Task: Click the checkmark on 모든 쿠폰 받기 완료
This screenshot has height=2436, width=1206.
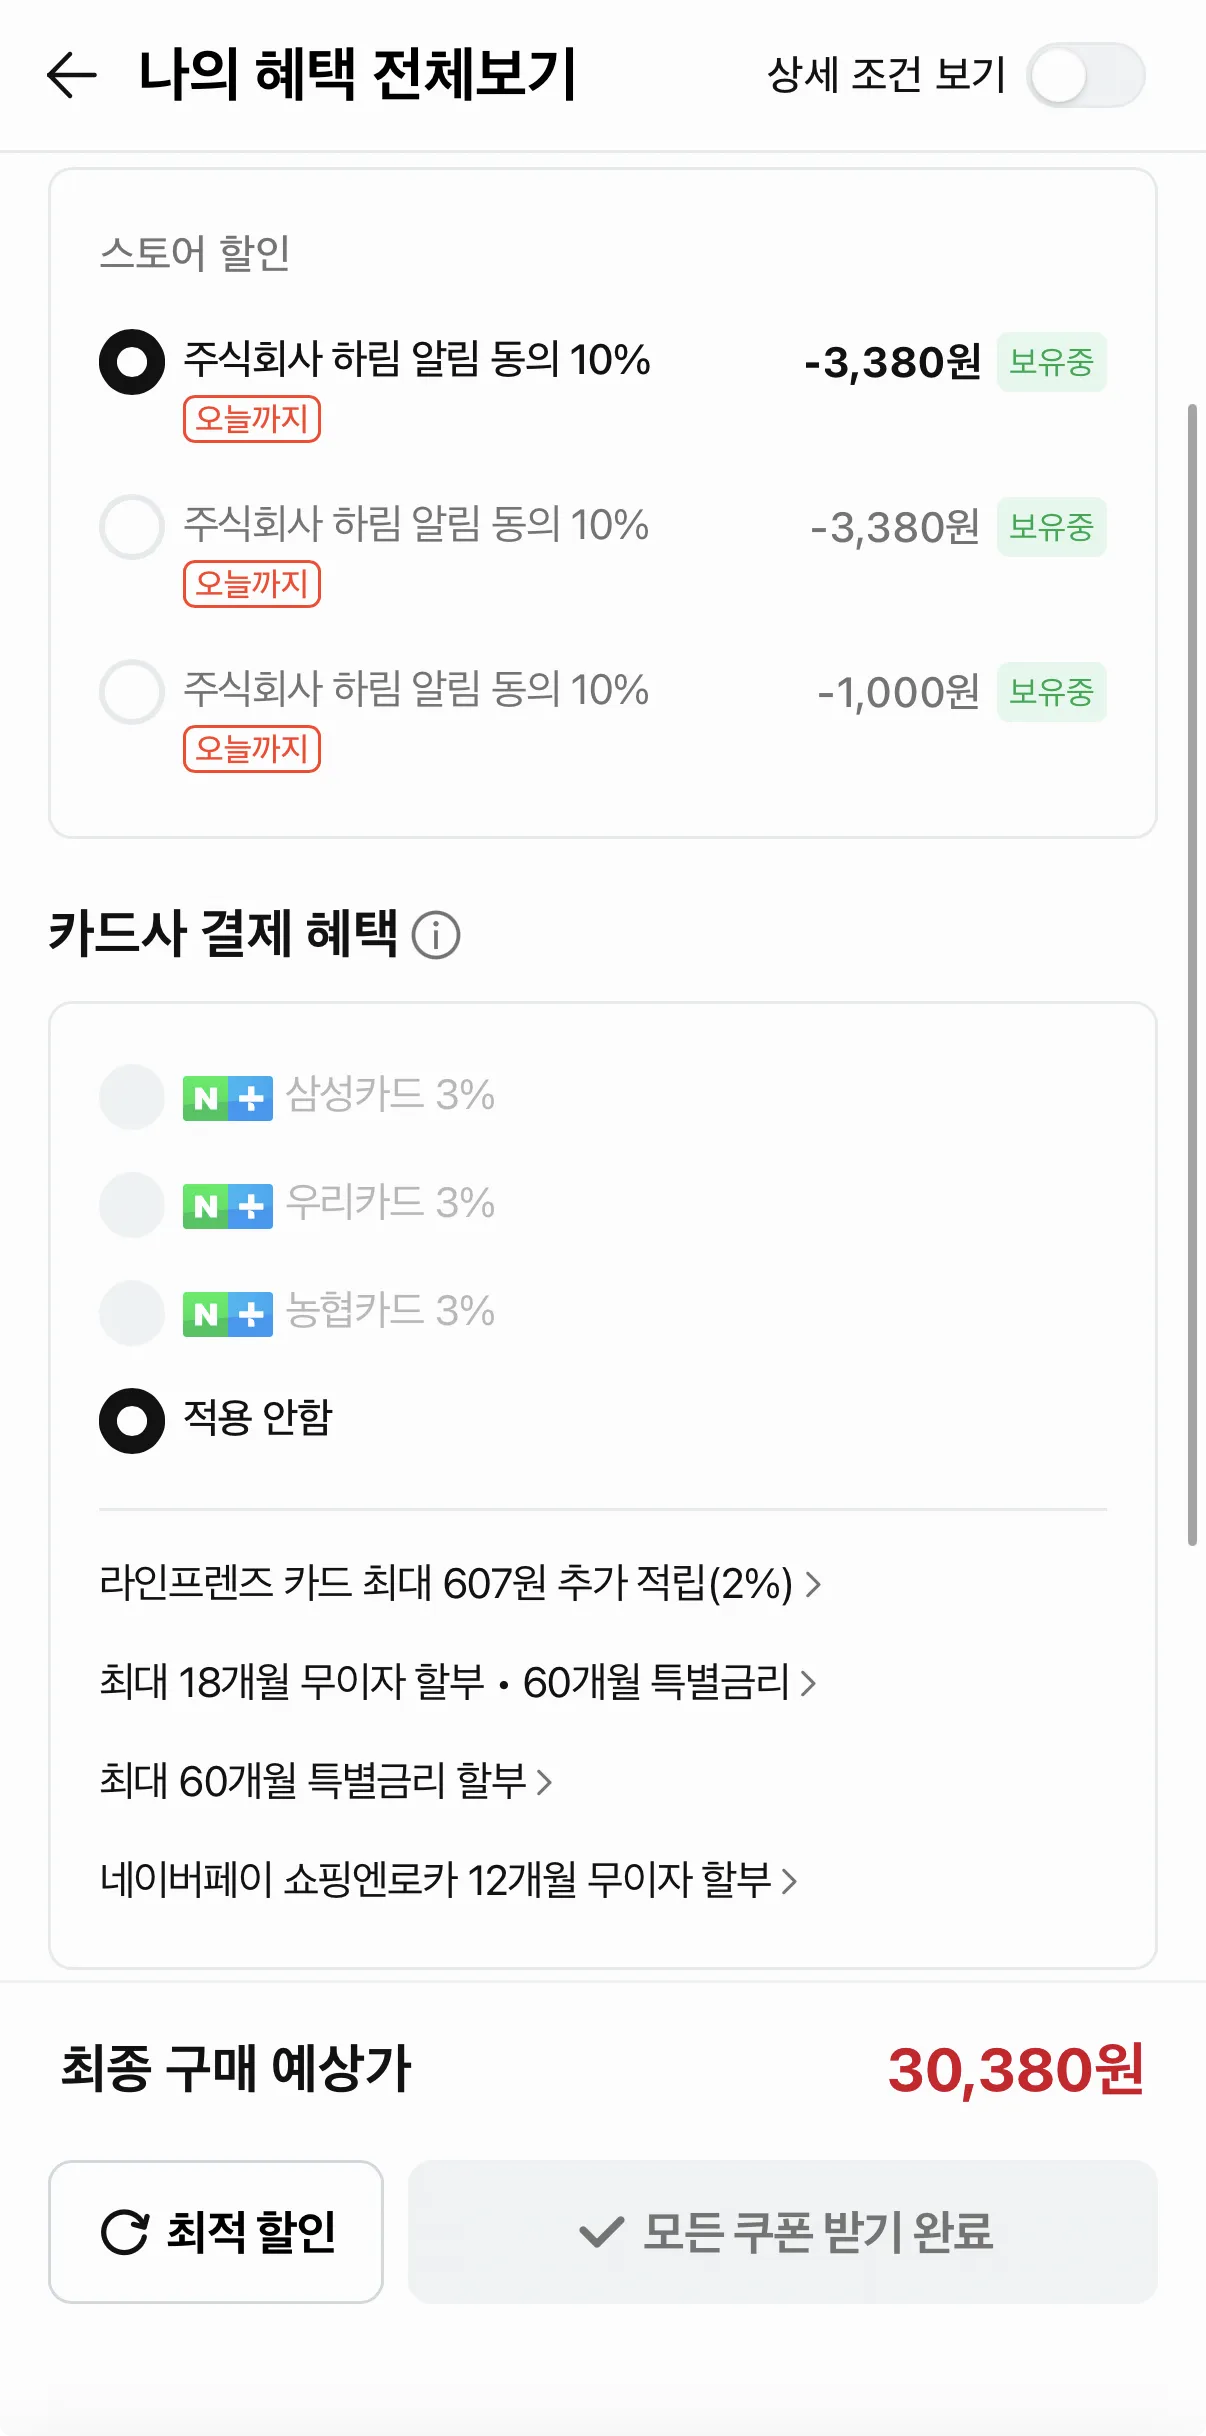Action: pyautogui.click(x=601, y=2232)
